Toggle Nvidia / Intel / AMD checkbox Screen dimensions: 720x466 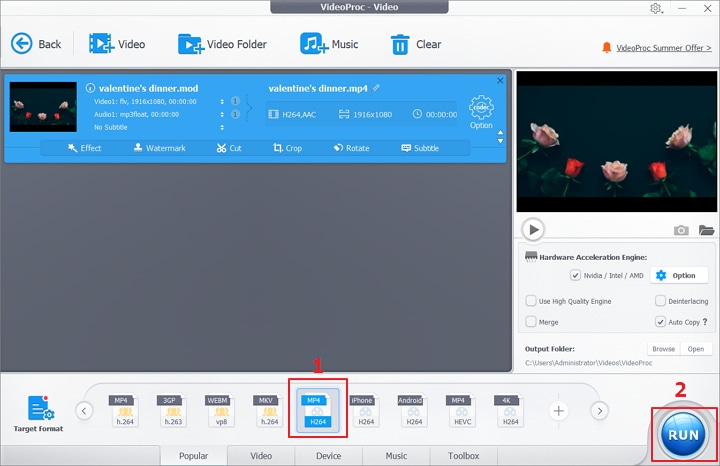tap(575, 275)
